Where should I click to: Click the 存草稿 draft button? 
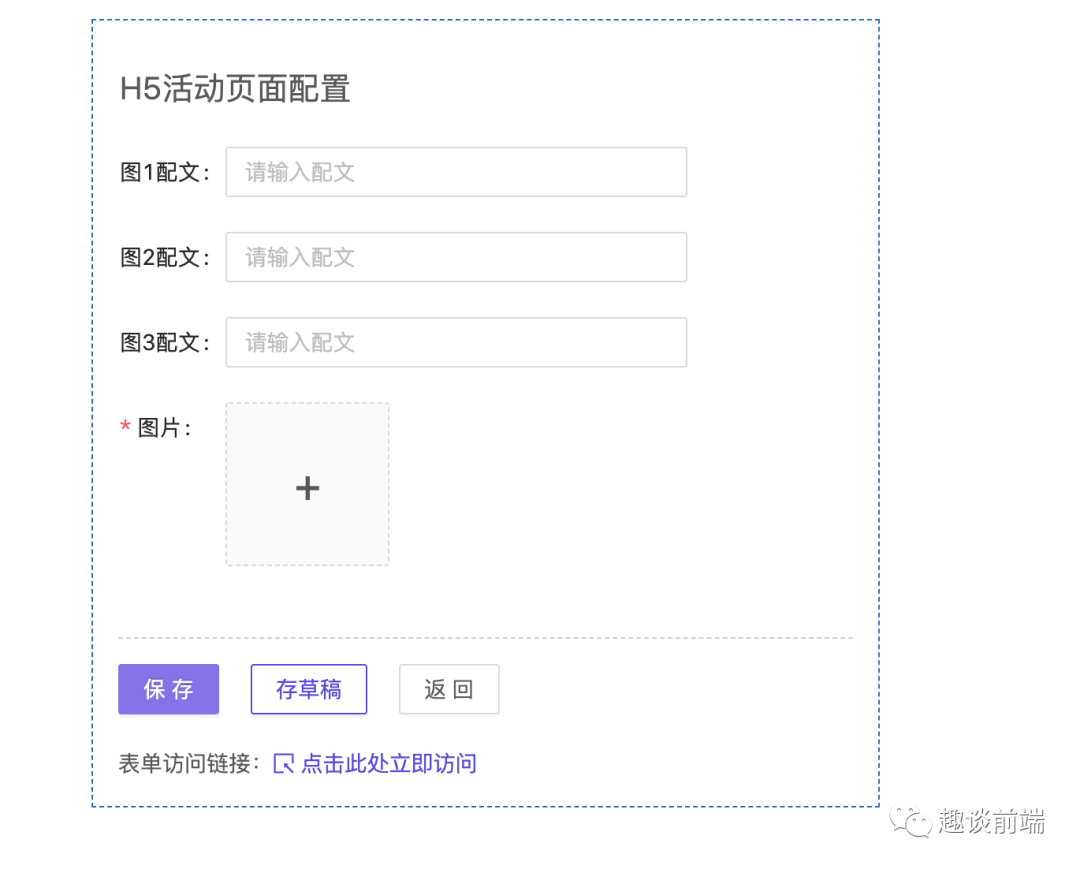click(x=308, y=689)
